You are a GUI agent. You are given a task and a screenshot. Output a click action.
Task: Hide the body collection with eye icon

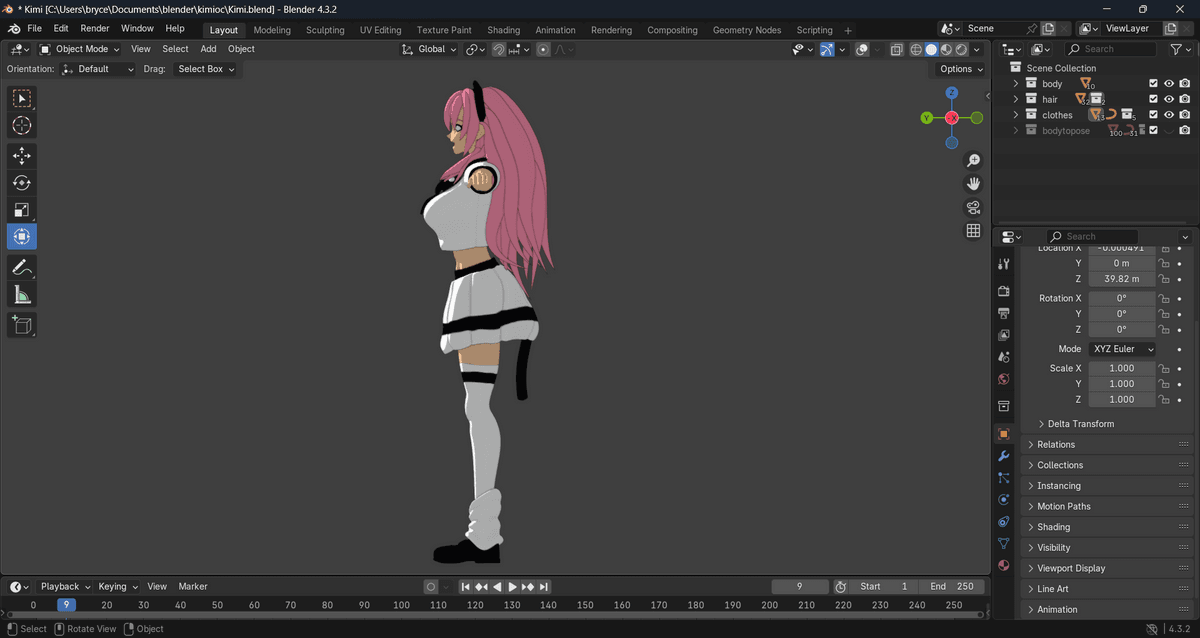pyautogui.click(x=1169, y=84)
